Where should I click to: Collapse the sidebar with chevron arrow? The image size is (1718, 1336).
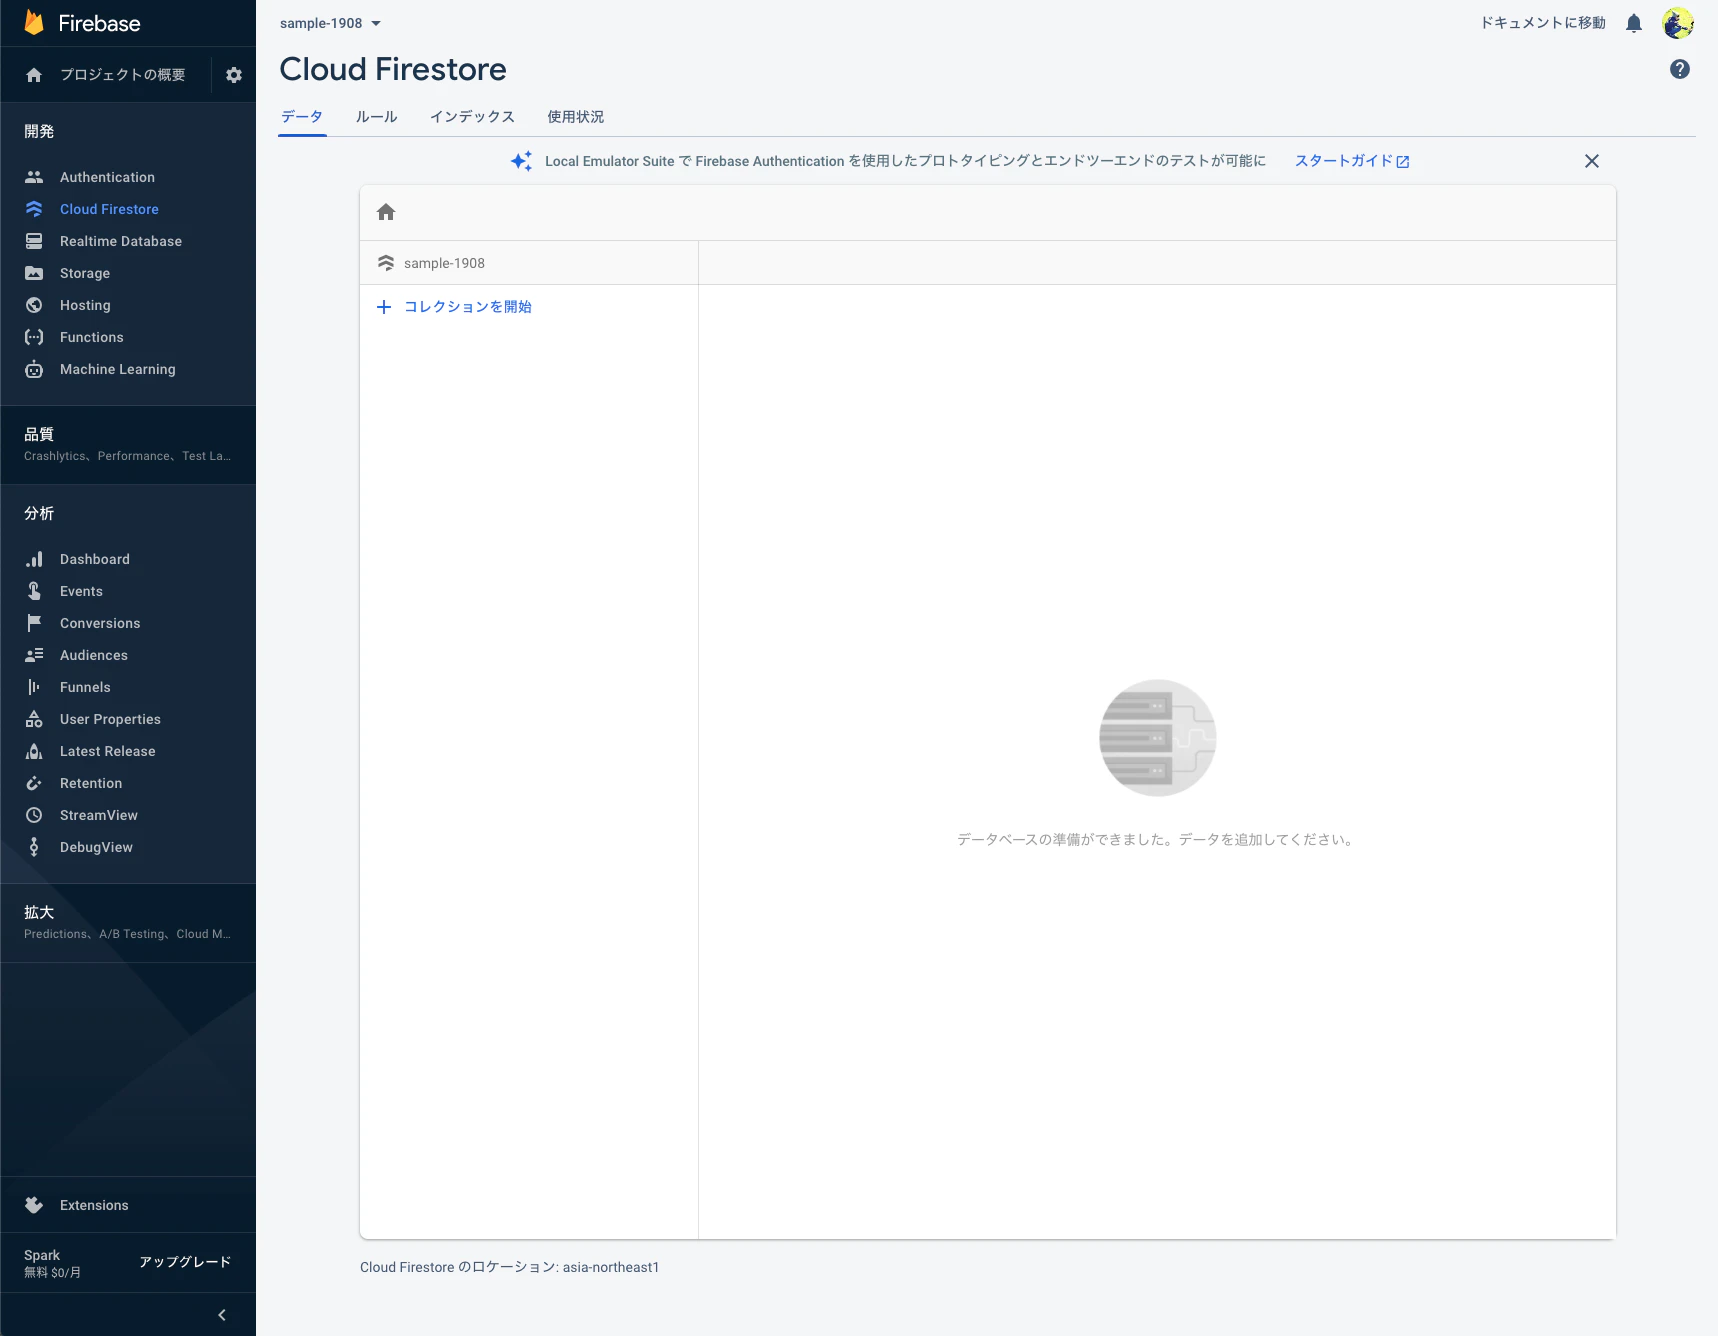click(x=222, y=1315)
